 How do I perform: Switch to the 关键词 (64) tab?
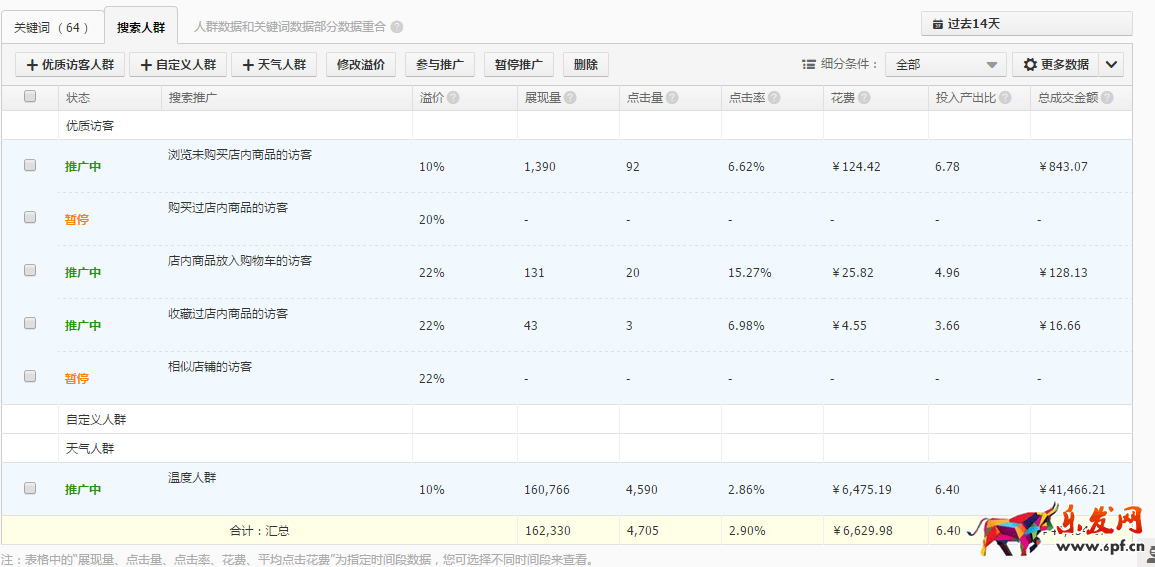tap(52, 27)
